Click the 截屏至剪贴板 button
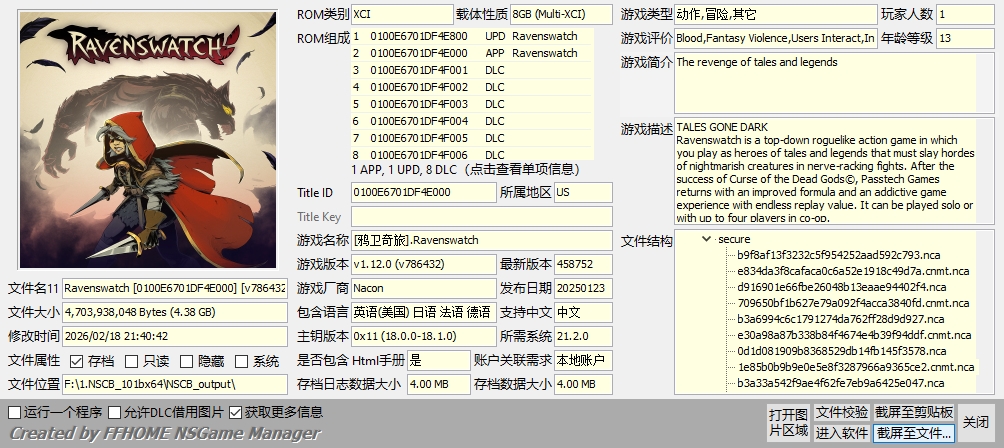Screen dimensions: 1004x448 (x=914, y=412)
